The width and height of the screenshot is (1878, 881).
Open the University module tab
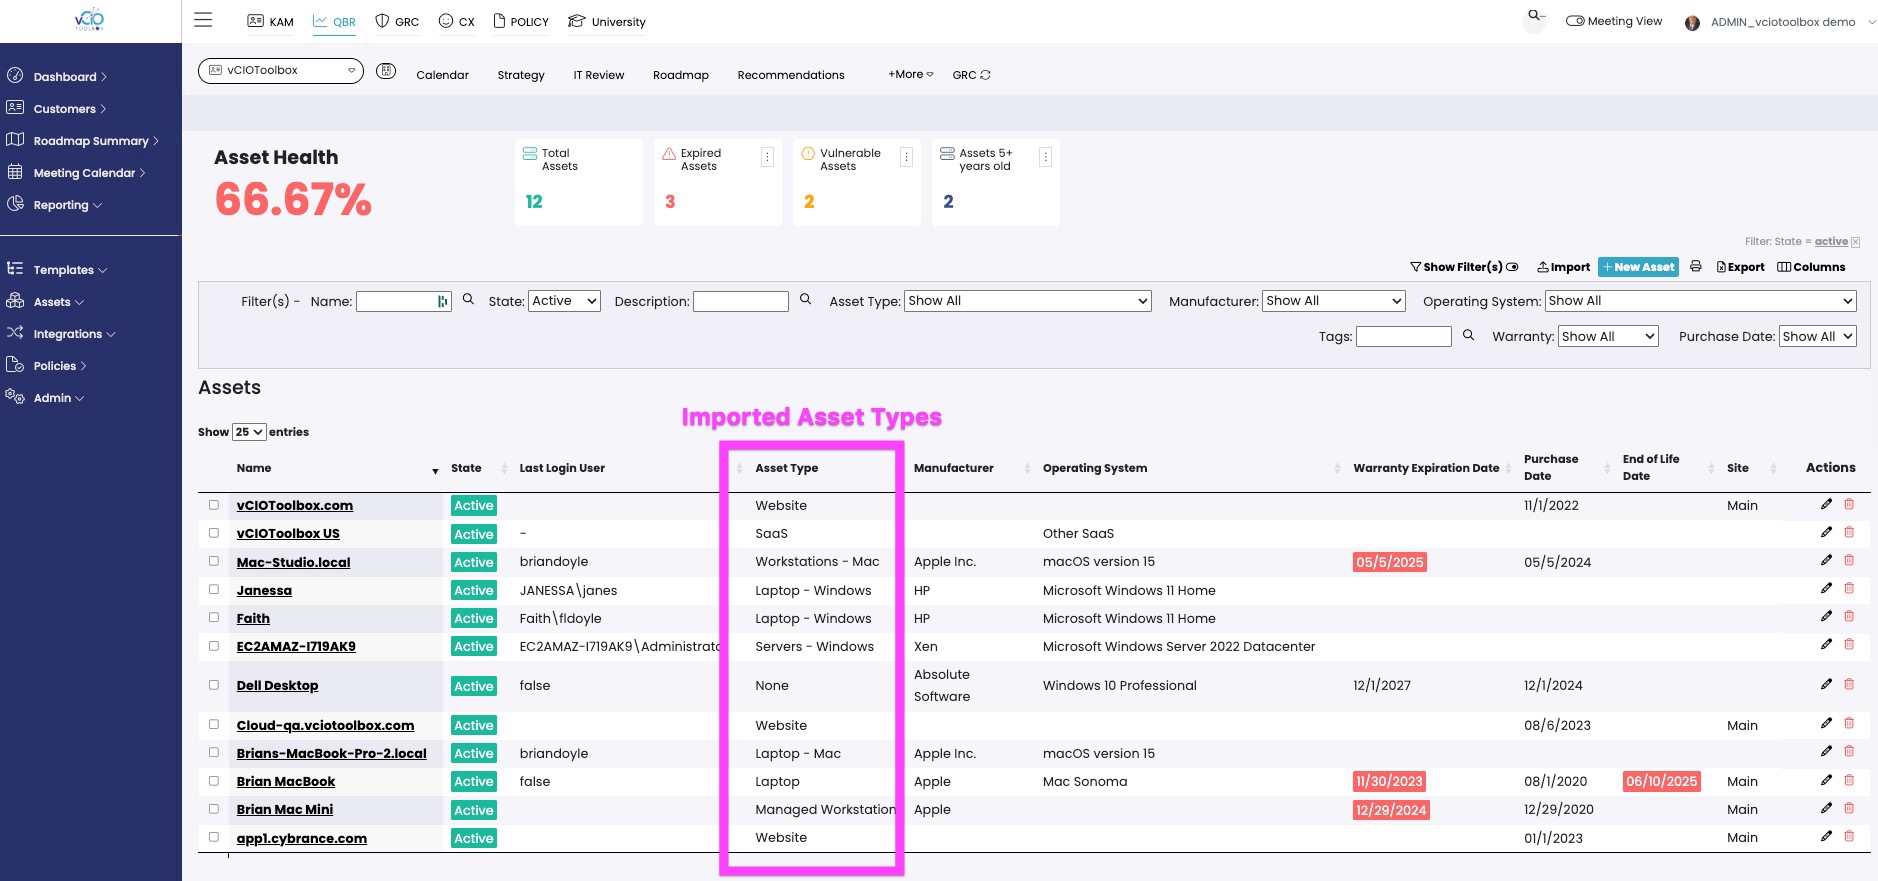tap(607, 21)
